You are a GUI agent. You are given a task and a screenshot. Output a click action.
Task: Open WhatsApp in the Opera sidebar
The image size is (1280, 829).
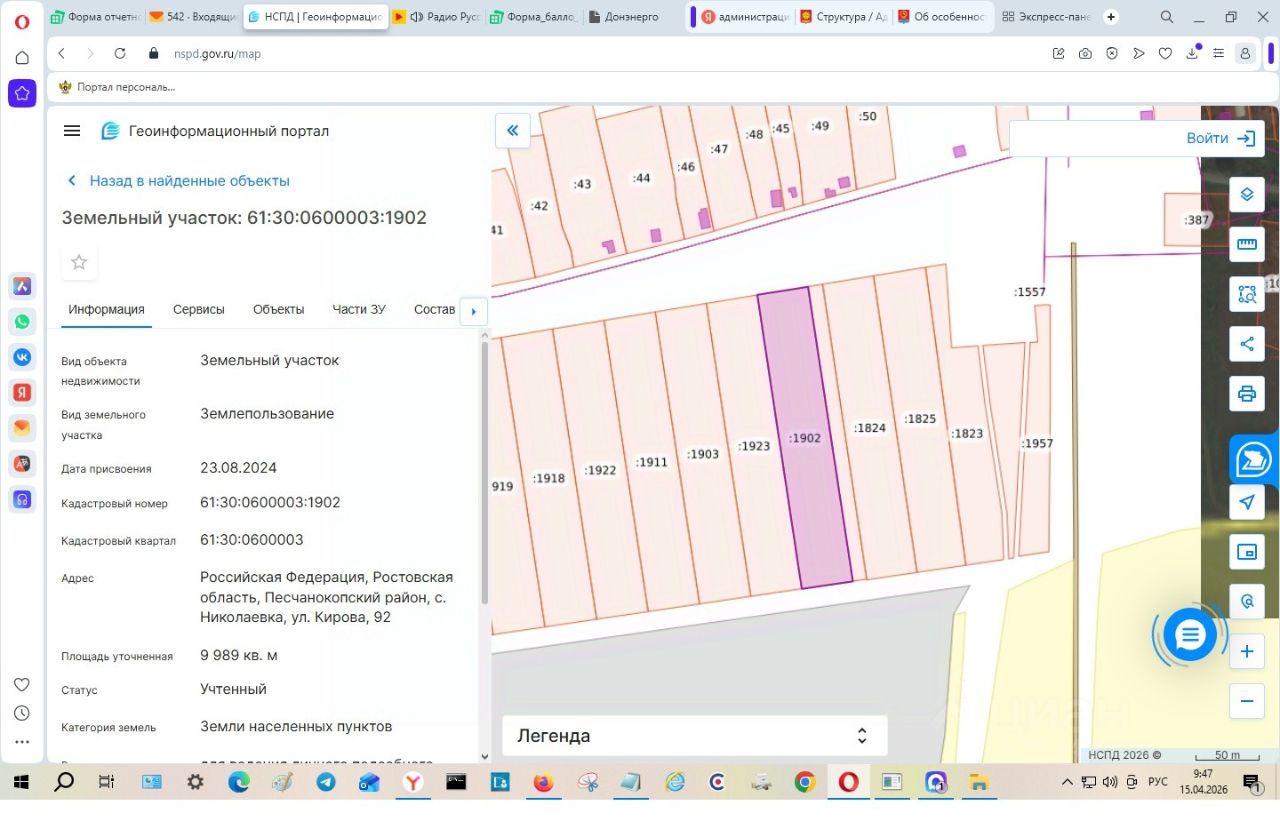click(22, 322)
